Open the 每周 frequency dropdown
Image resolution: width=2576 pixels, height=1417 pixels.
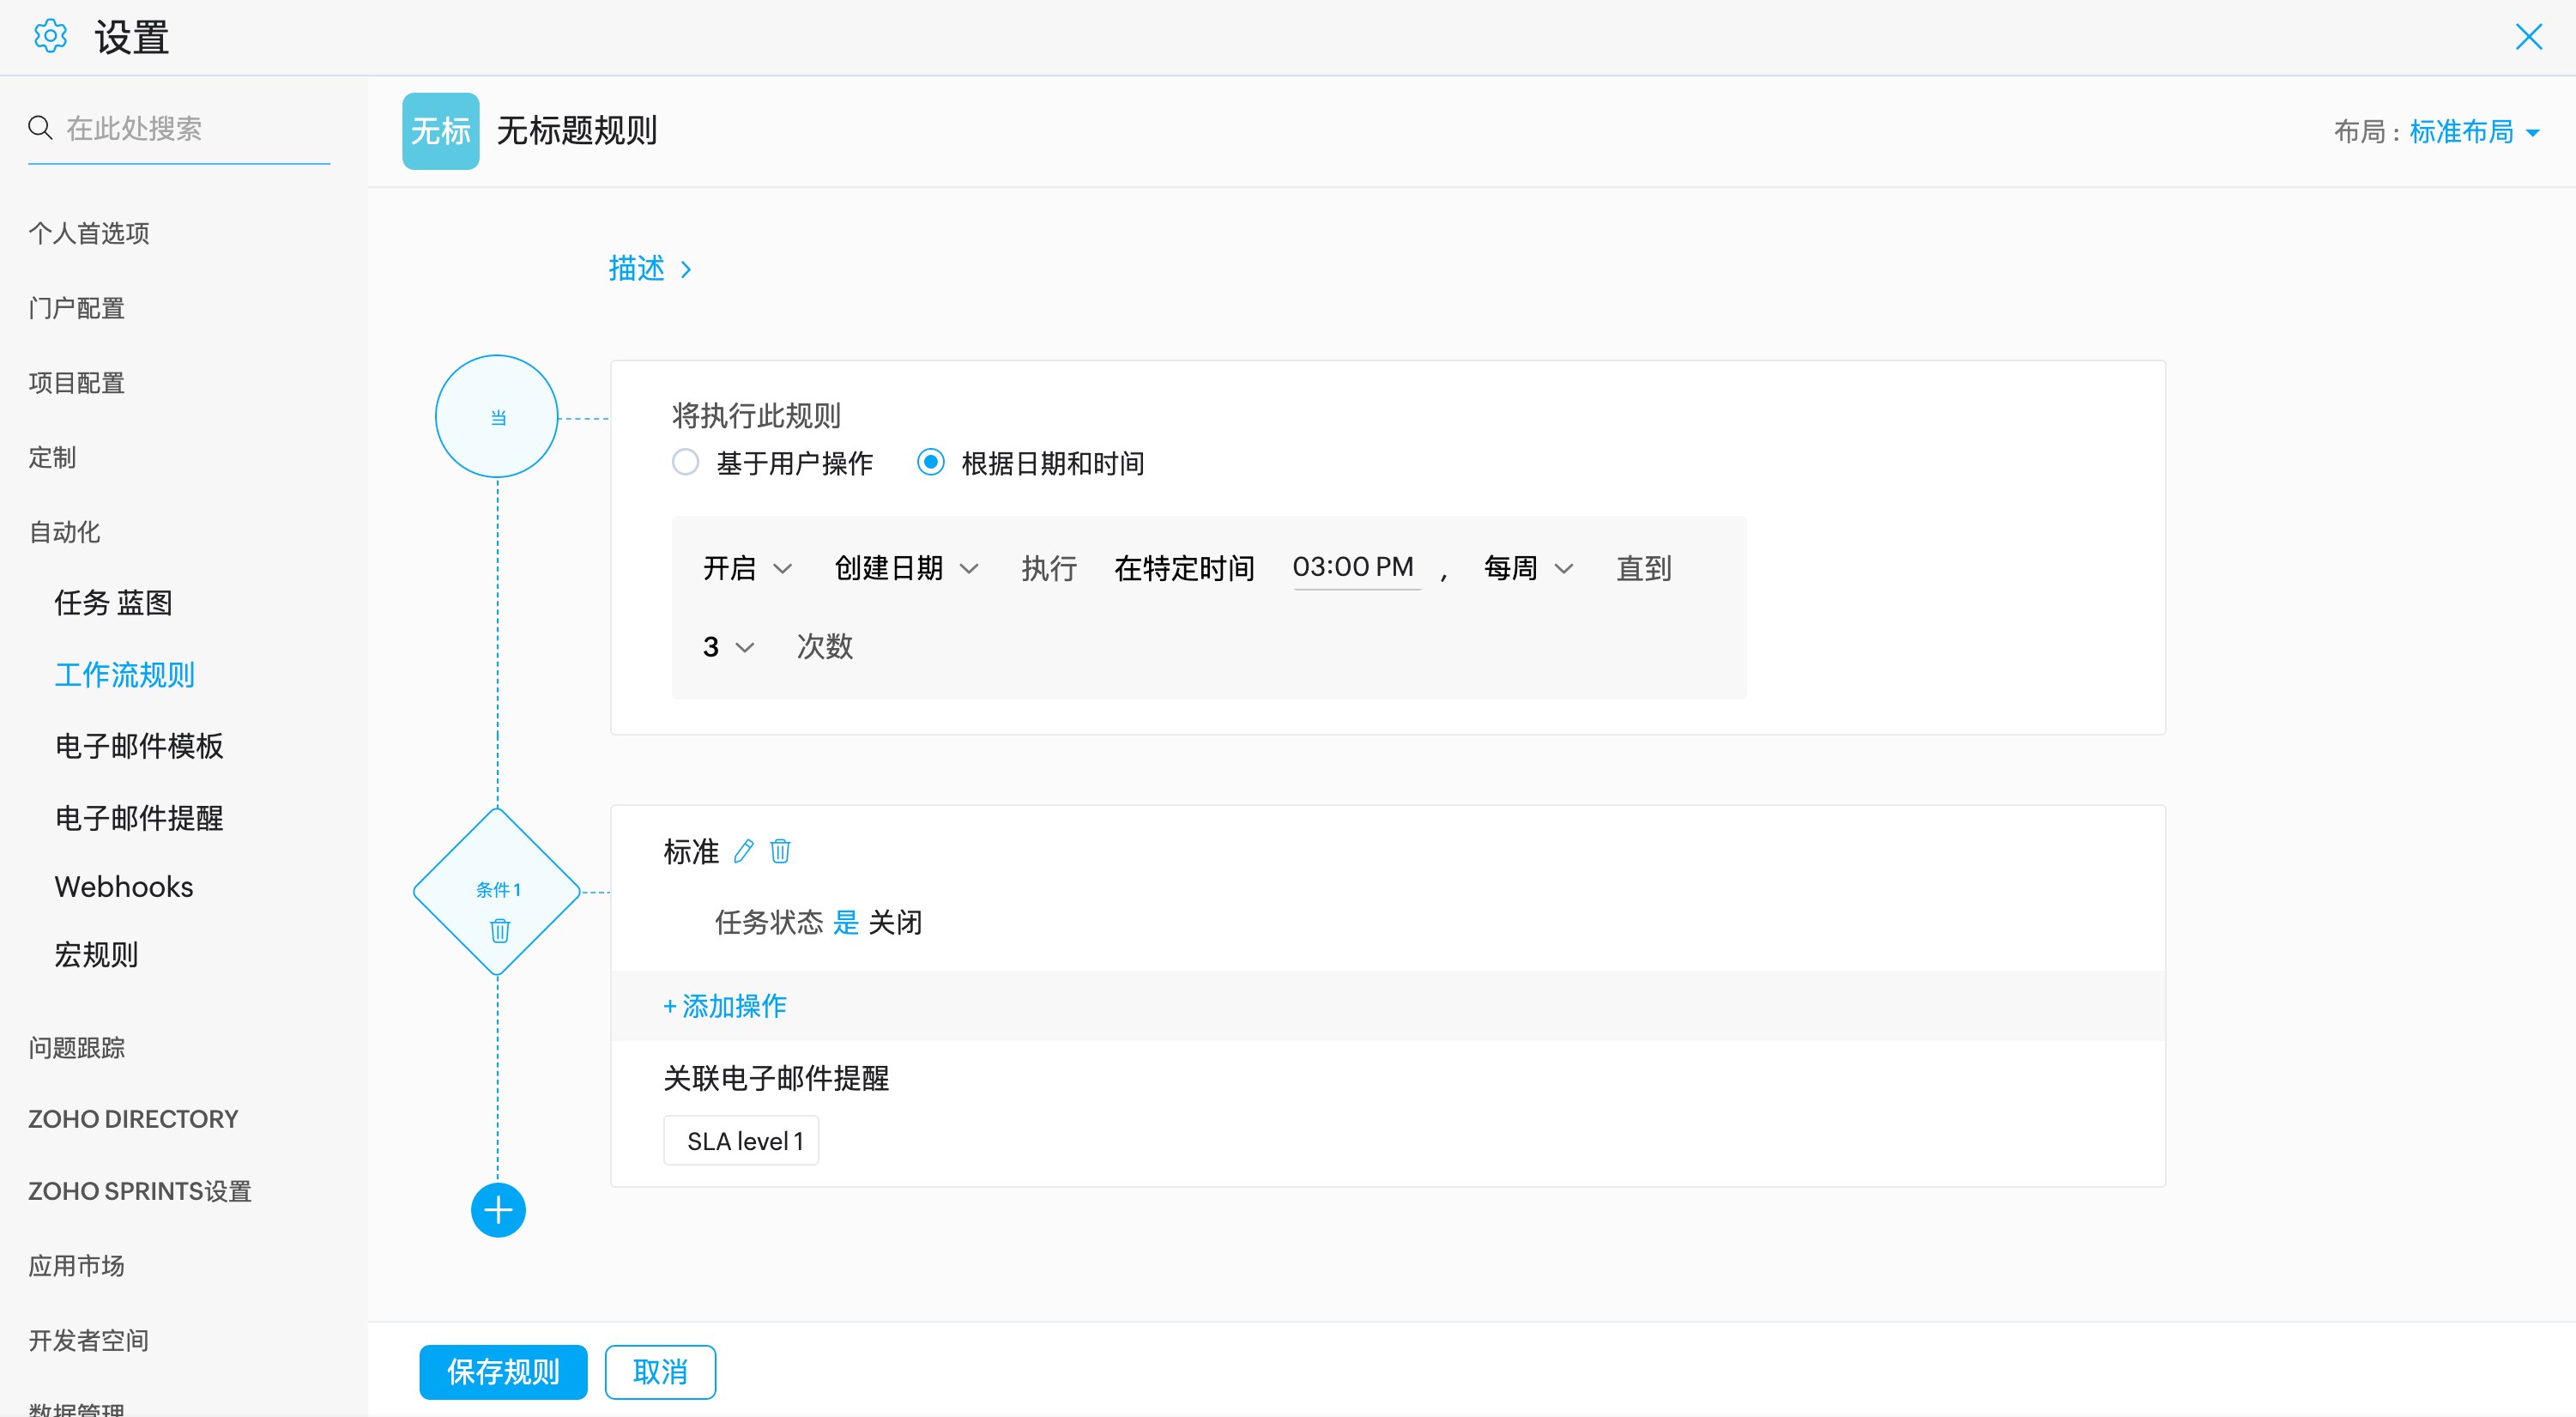coord(1527,568)
